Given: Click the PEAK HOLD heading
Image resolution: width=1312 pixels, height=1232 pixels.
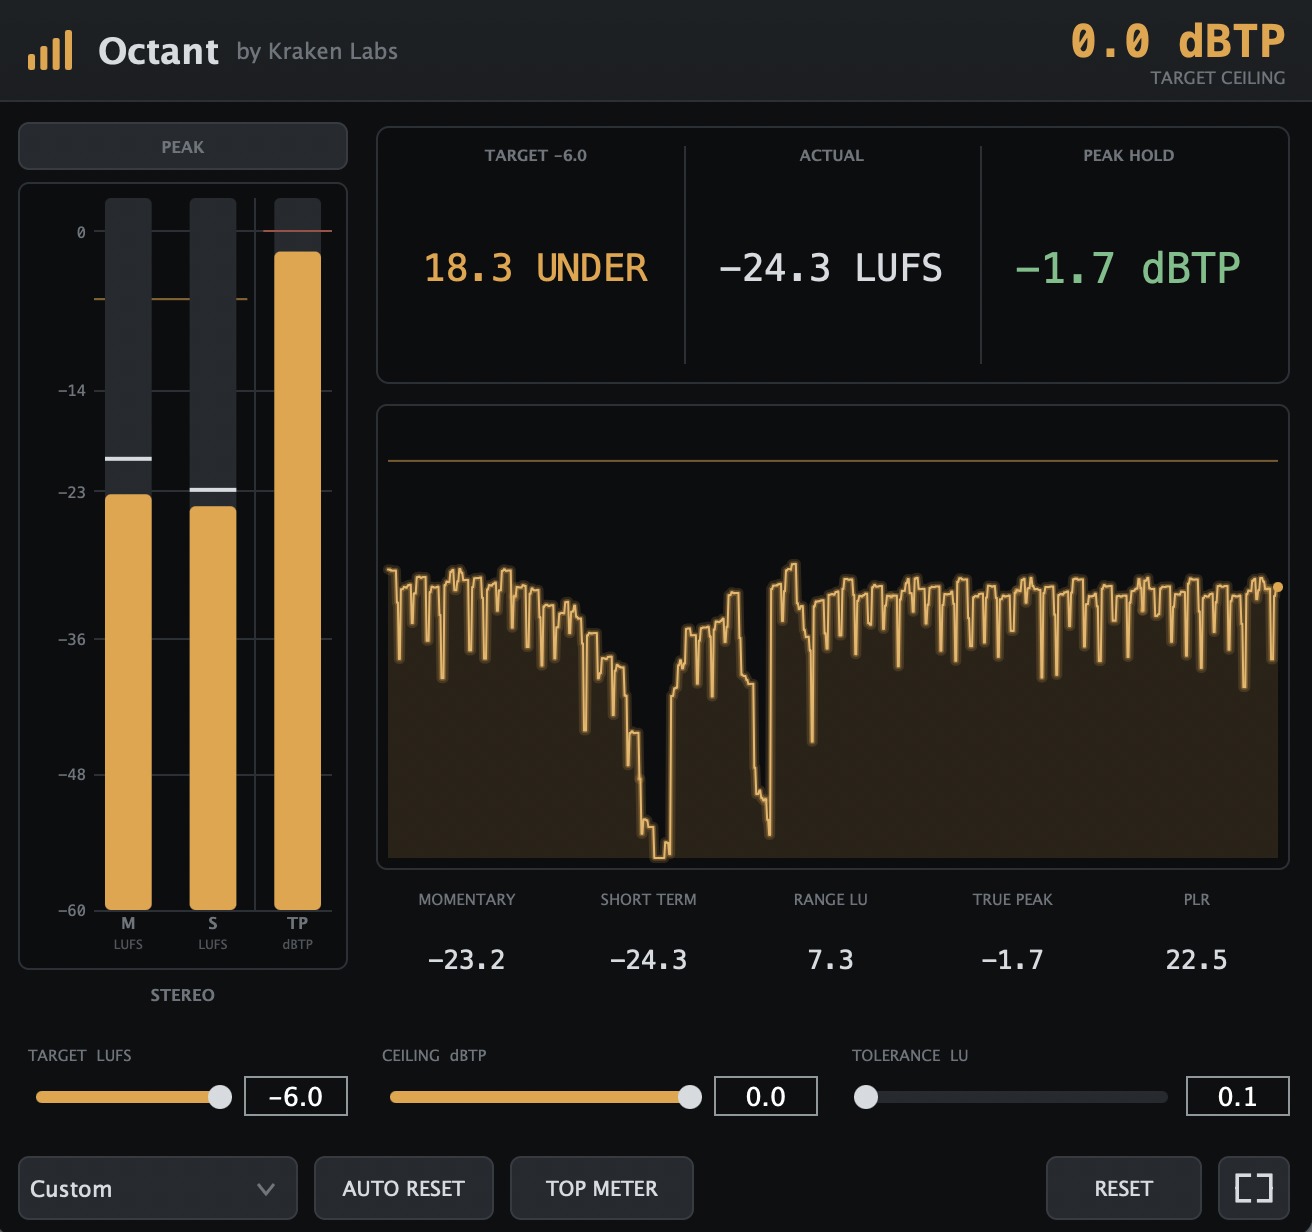Looking at the screenshot, I should pyautogui.click(x=1129, y=155).
